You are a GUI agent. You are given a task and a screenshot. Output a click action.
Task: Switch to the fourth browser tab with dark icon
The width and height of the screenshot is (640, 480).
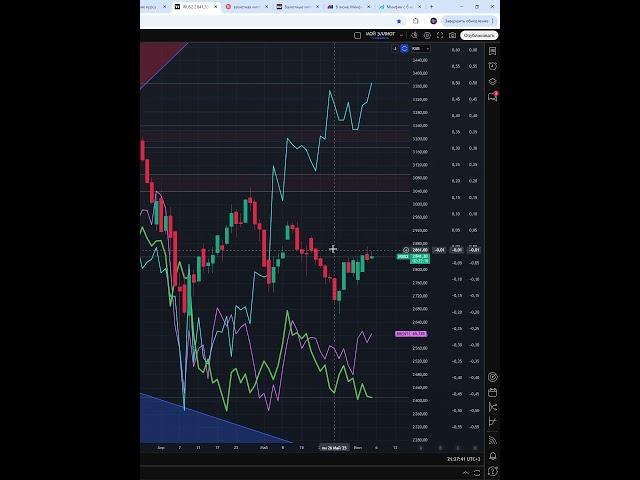297,7
